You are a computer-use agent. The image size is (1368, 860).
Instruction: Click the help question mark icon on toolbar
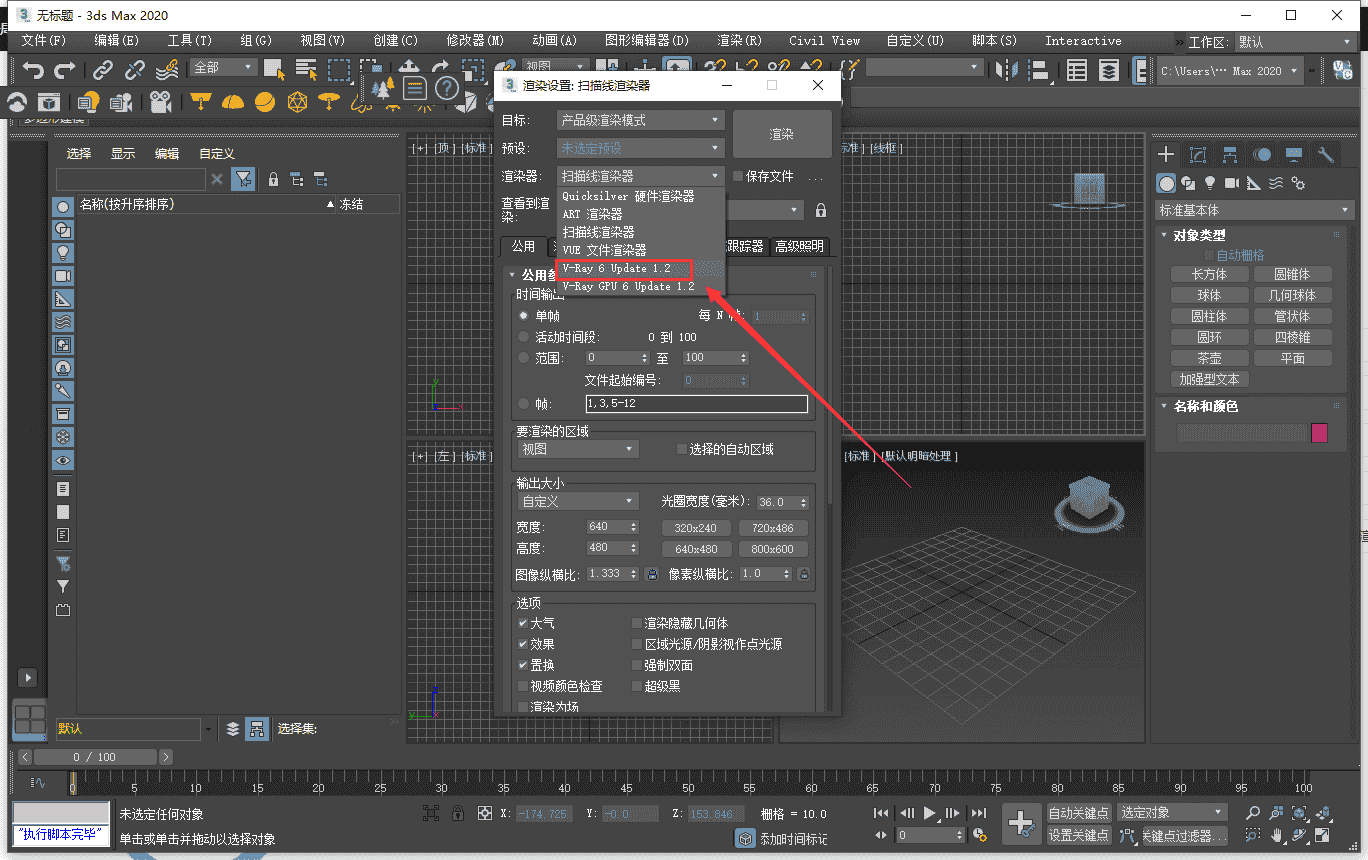pos(447,86)
